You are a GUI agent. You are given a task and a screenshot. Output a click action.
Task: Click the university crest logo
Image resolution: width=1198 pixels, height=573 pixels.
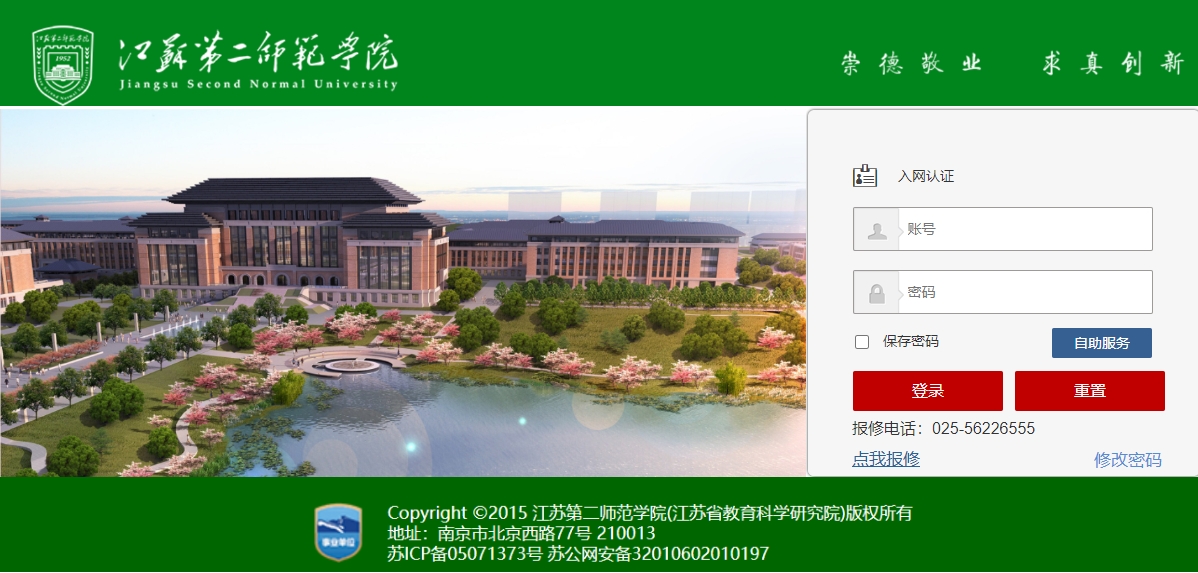point(63,64)
